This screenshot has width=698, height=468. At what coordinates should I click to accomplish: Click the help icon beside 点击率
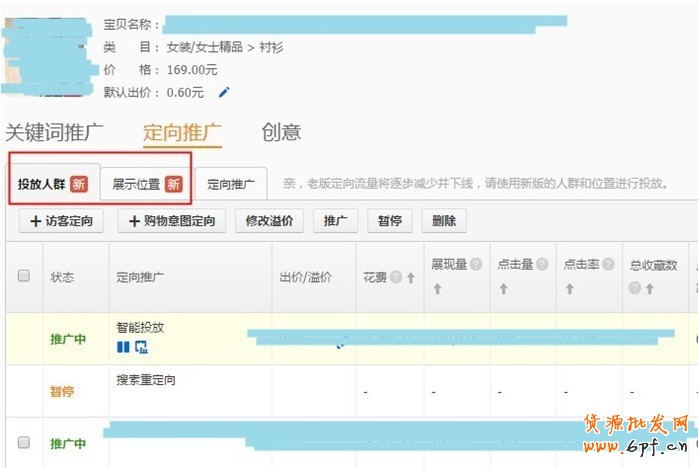[609, 265]
